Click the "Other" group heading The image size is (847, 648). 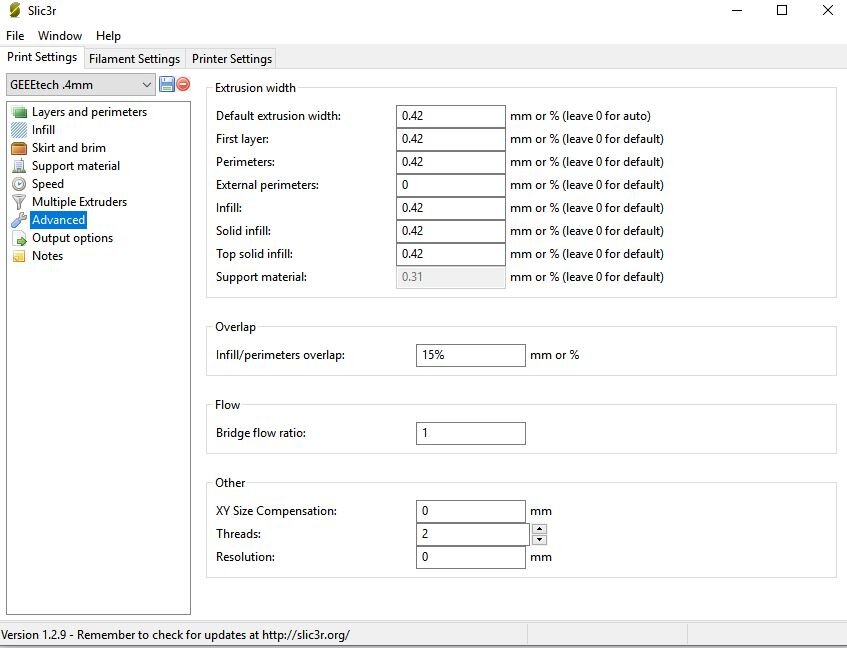click(x=230, y=483)
